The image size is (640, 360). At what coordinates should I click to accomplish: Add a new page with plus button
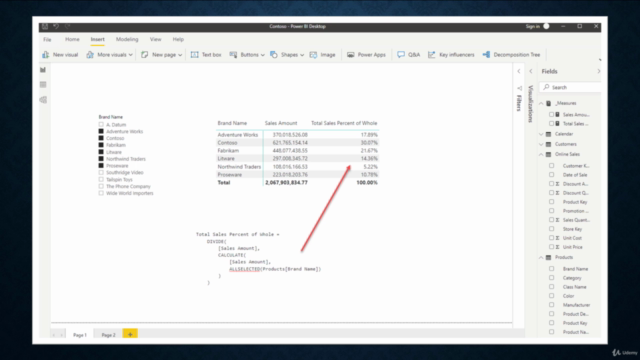[130, 334]
